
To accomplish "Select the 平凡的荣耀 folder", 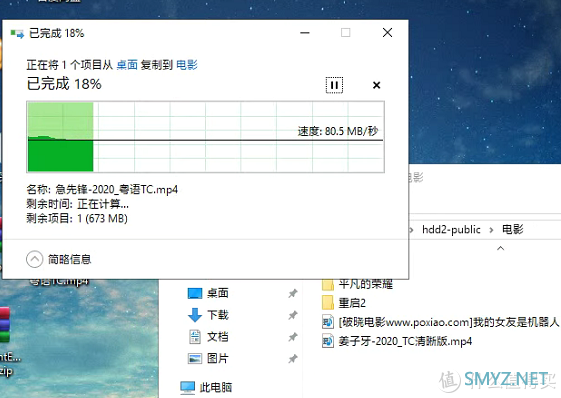I will 365,284.
